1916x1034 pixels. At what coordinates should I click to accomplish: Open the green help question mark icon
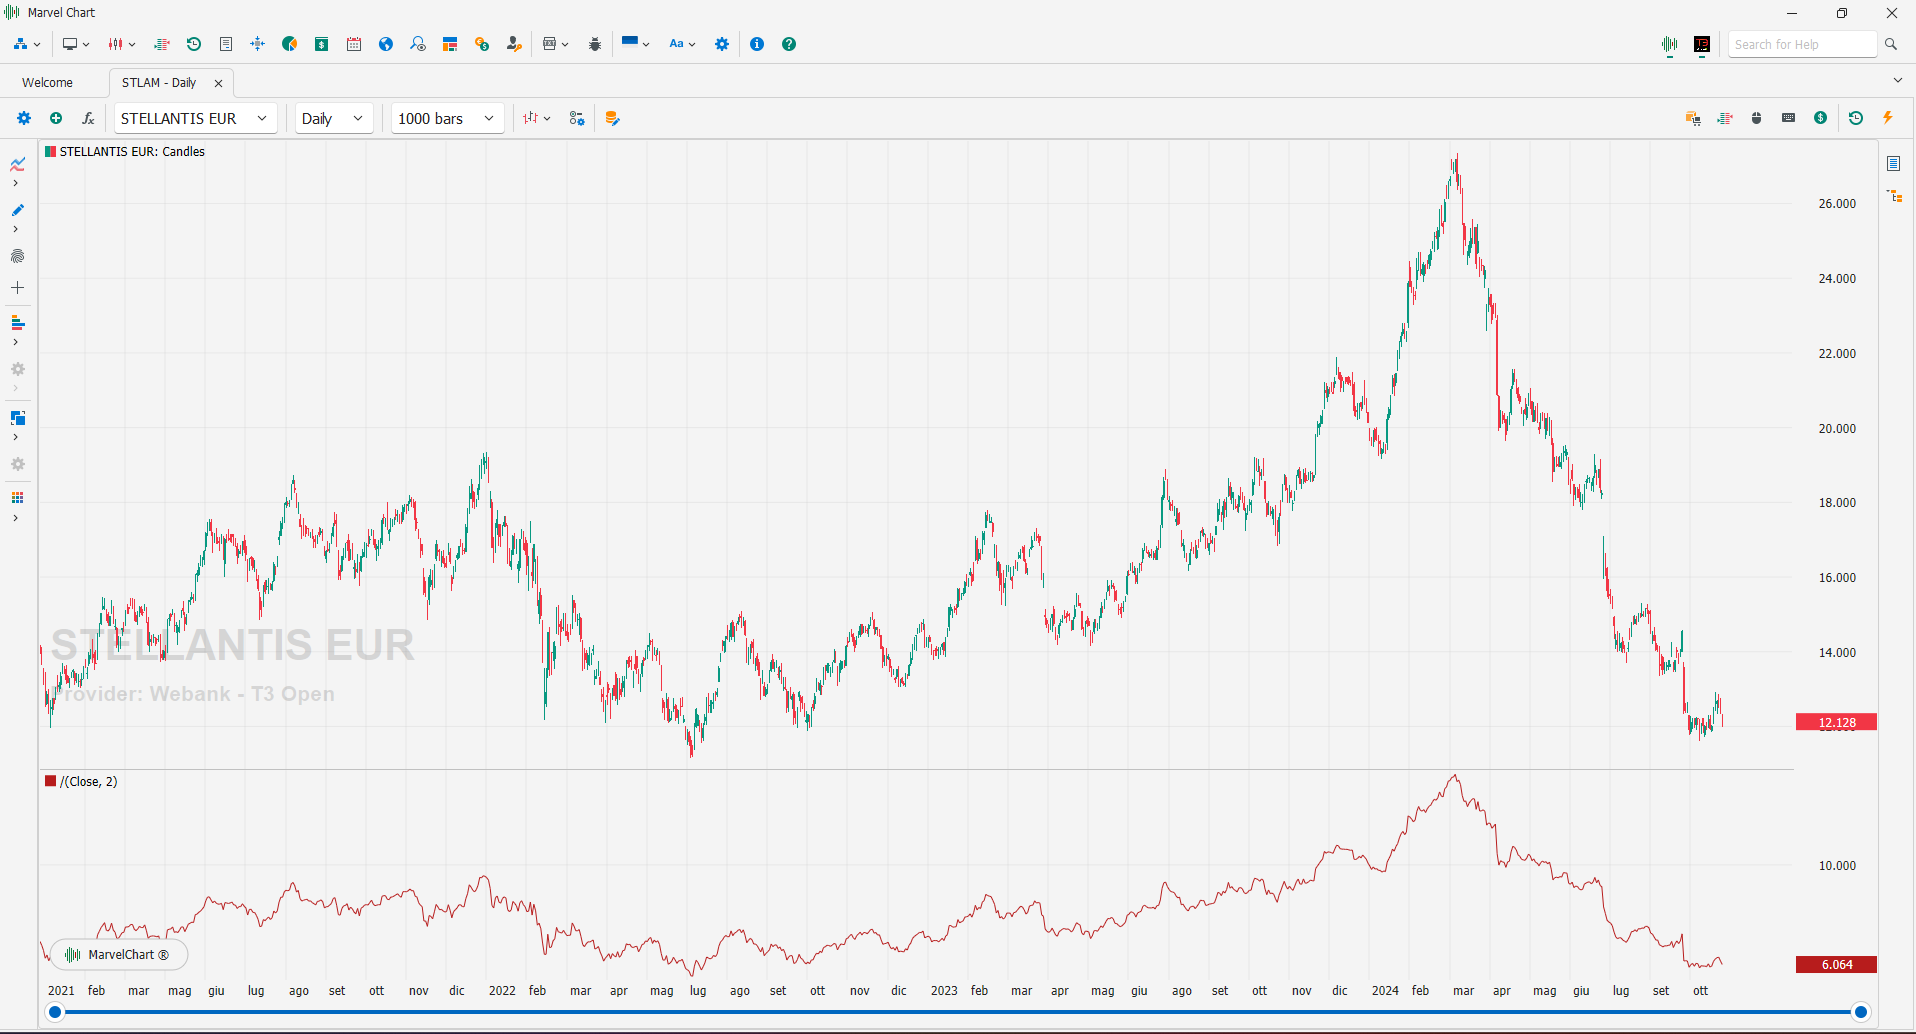(x=789, y=44)
